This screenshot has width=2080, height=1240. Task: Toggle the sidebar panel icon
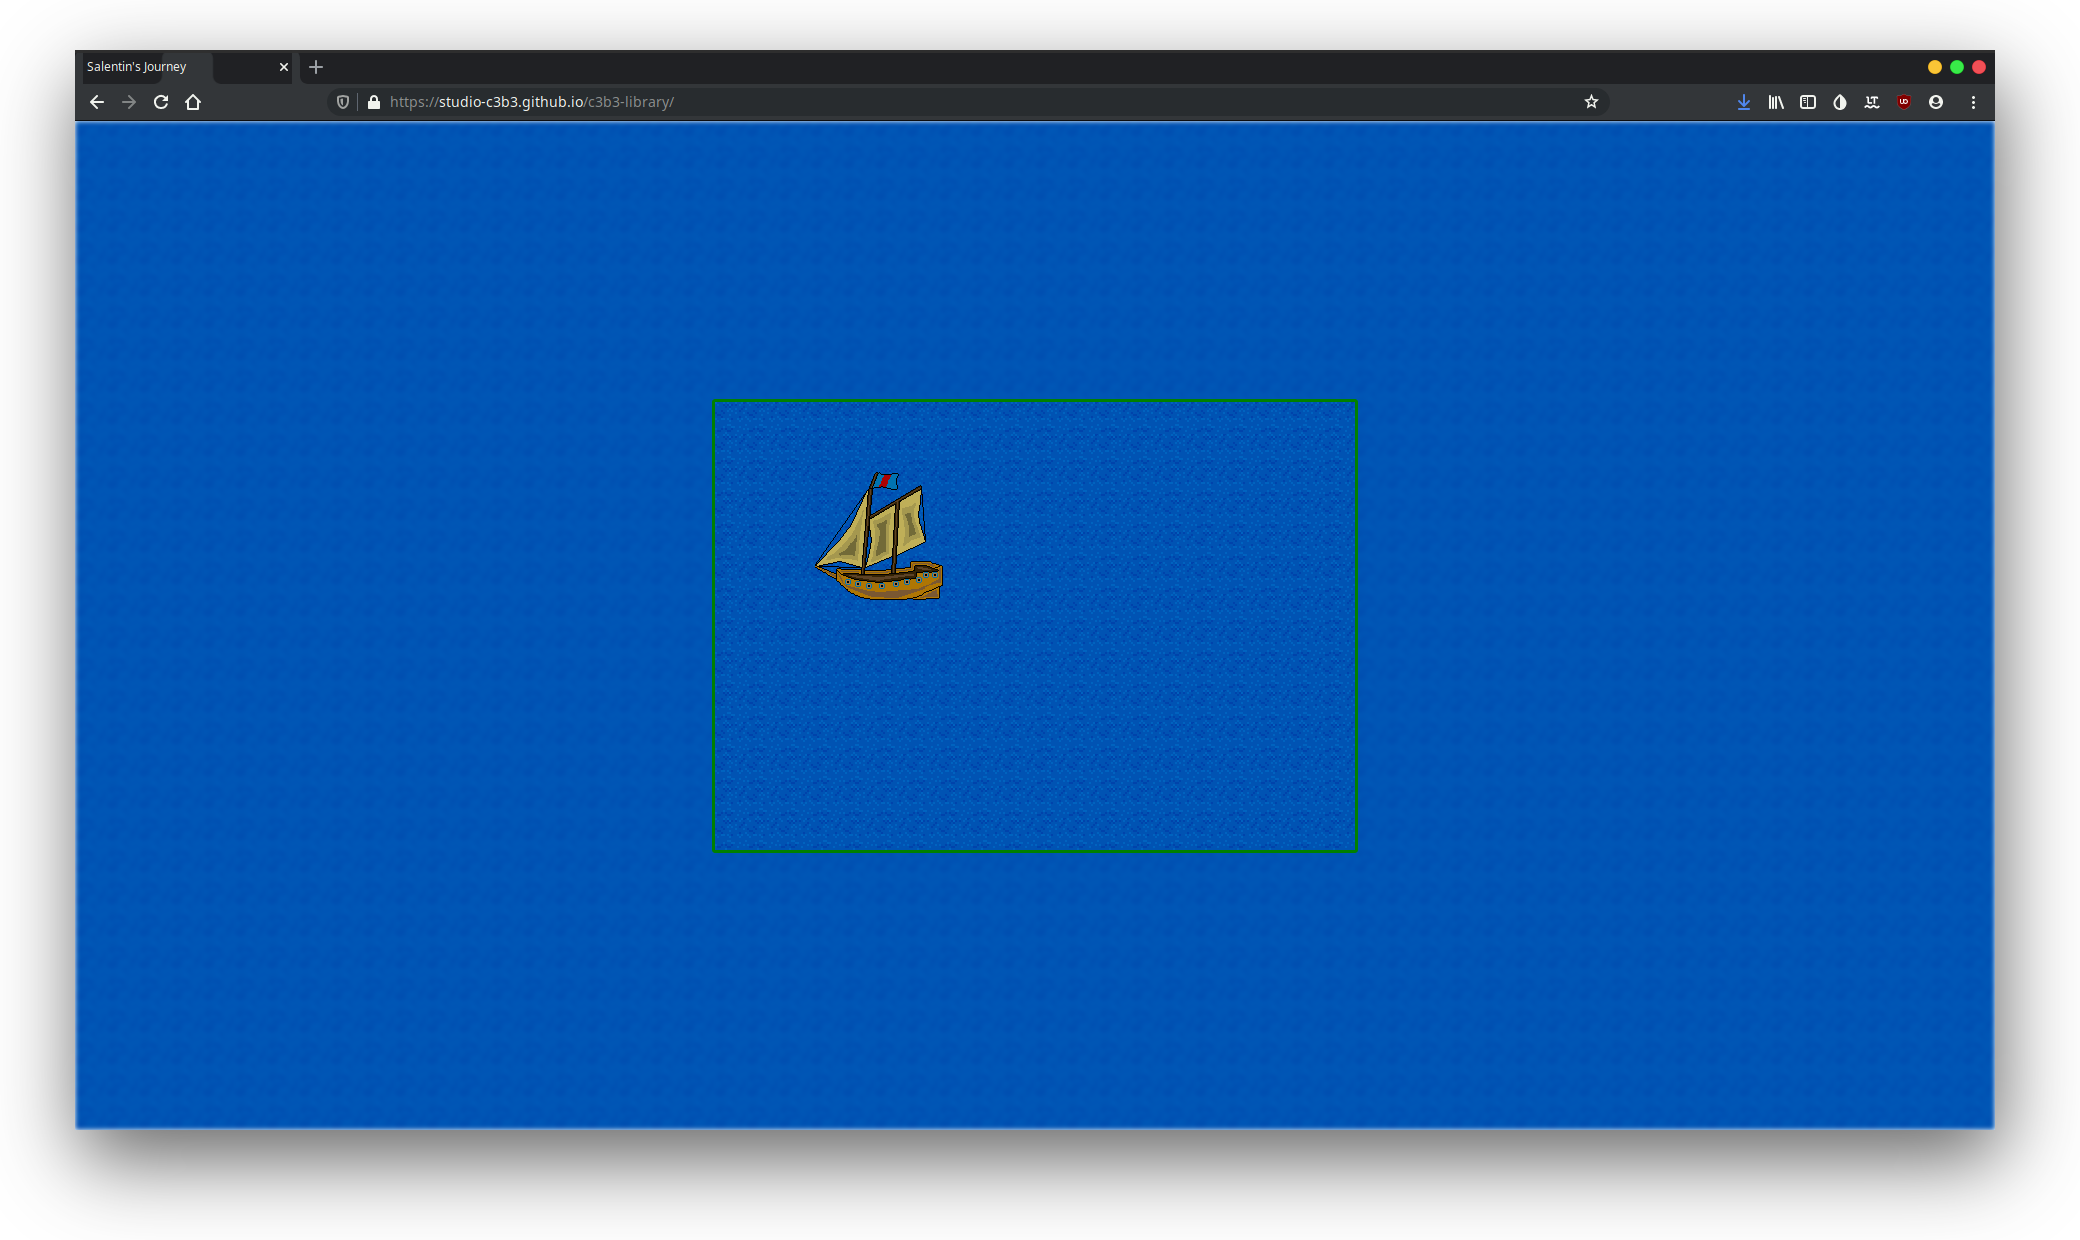click(x=1808, y=102)
